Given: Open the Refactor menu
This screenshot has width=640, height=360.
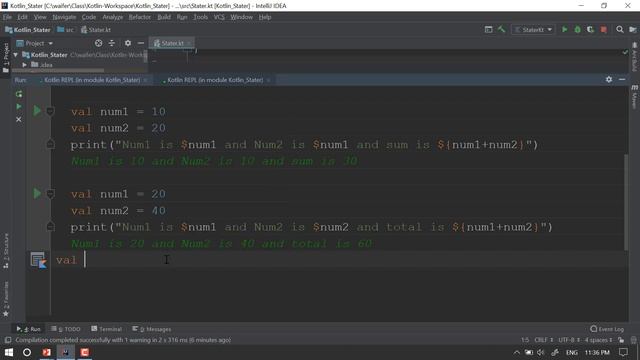Looking at the screenshot, I should [x=140, y=17].
